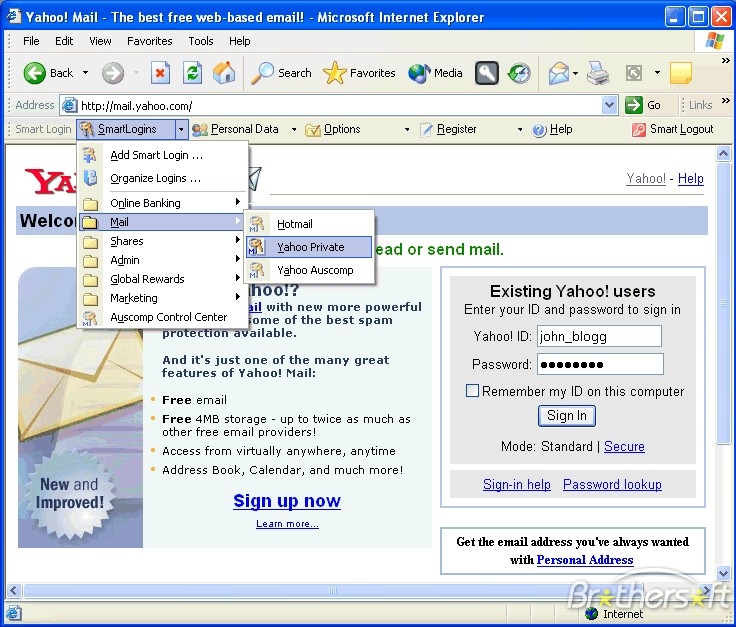Click the Options folder icon
Viewport: 736px width, 627px height.
point(312,130)
